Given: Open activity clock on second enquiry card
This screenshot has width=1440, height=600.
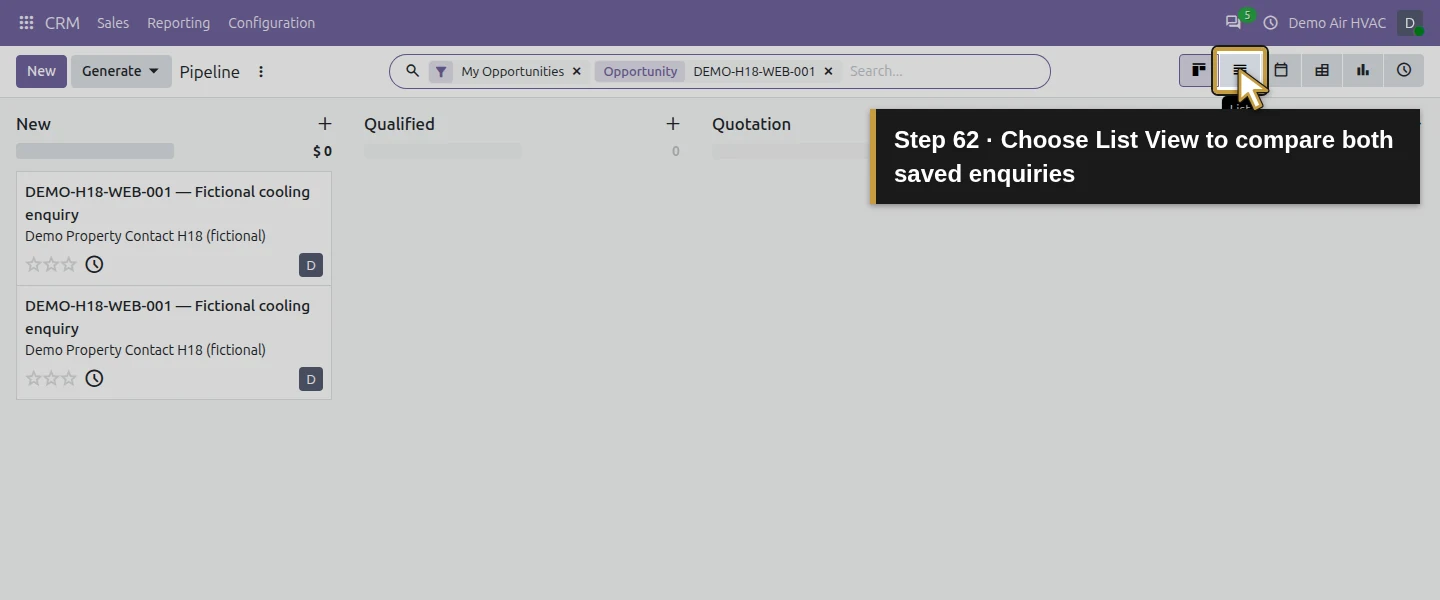Looking at the screenshot, I should click(x=94, y=378).
